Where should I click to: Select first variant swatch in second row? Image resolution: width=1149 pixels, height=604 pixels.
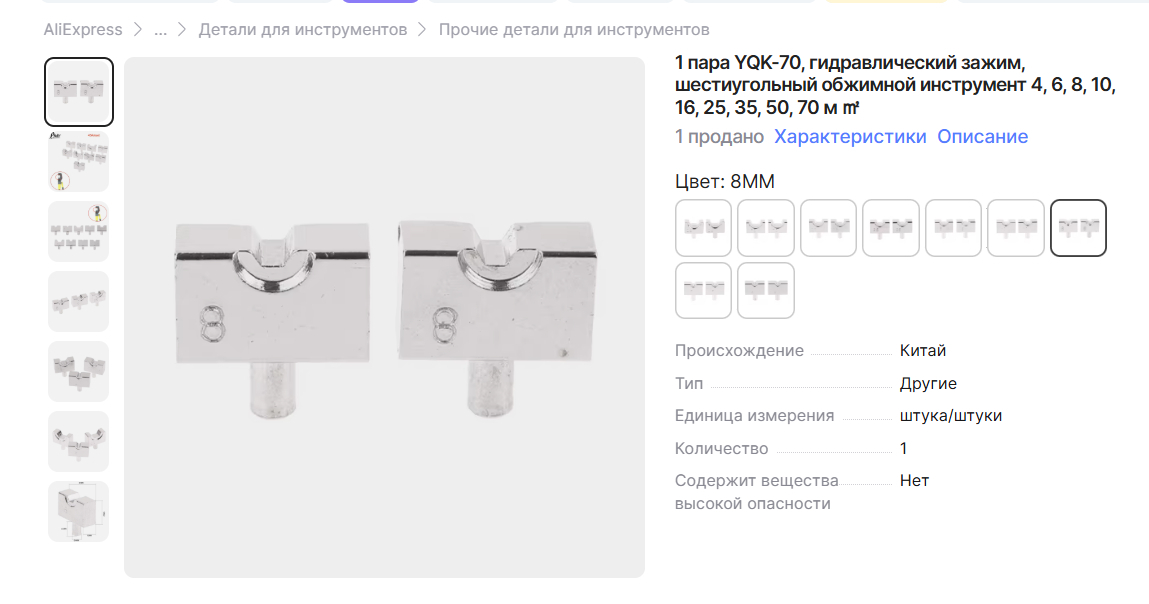point(703,290)
